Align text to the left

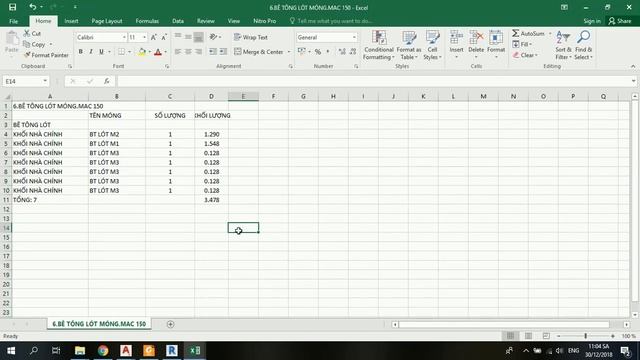pyautogui.click(x=178, y=52)
